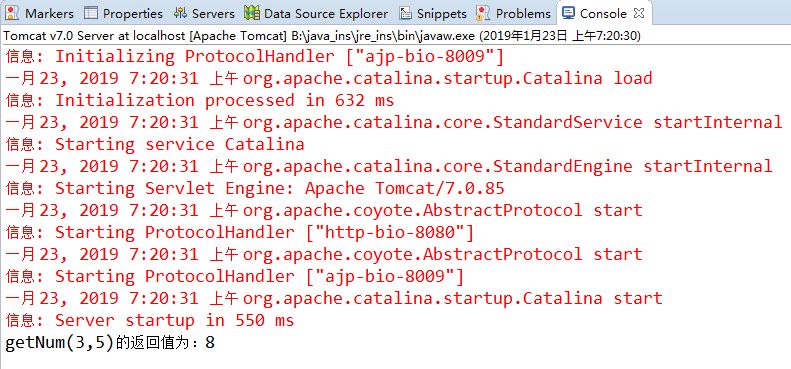The width and height of the screenshot is (791, 369).
Task: Click the Properties view icon
Action: 91,13
